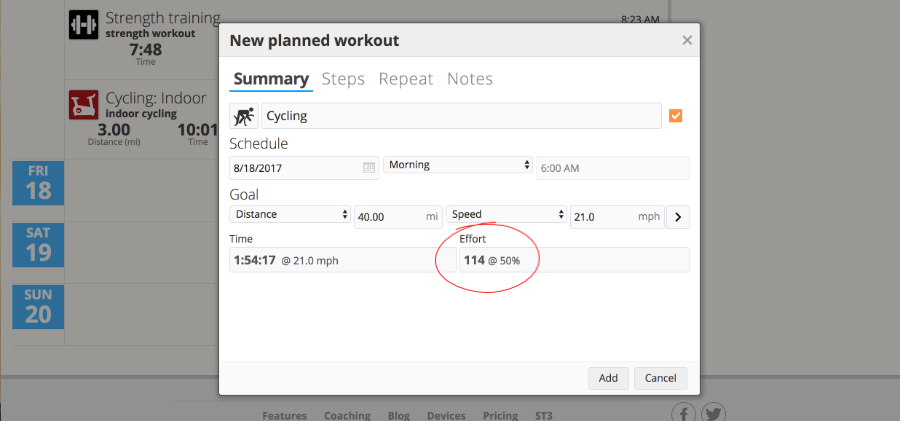The image size is (900, 421).
Task: Open the Morning time-of-day dropdown
Action: 457,165
